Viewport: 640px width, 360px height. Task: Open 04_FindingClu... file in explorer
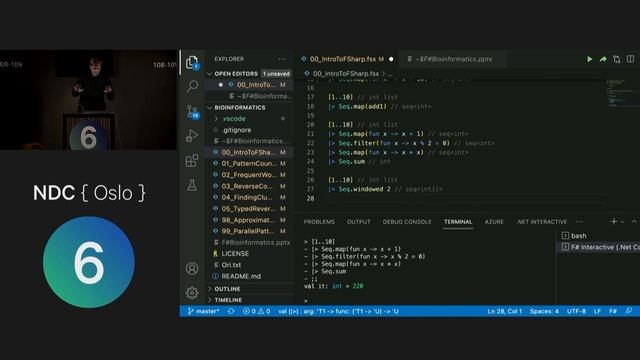[x=249, y=197]
